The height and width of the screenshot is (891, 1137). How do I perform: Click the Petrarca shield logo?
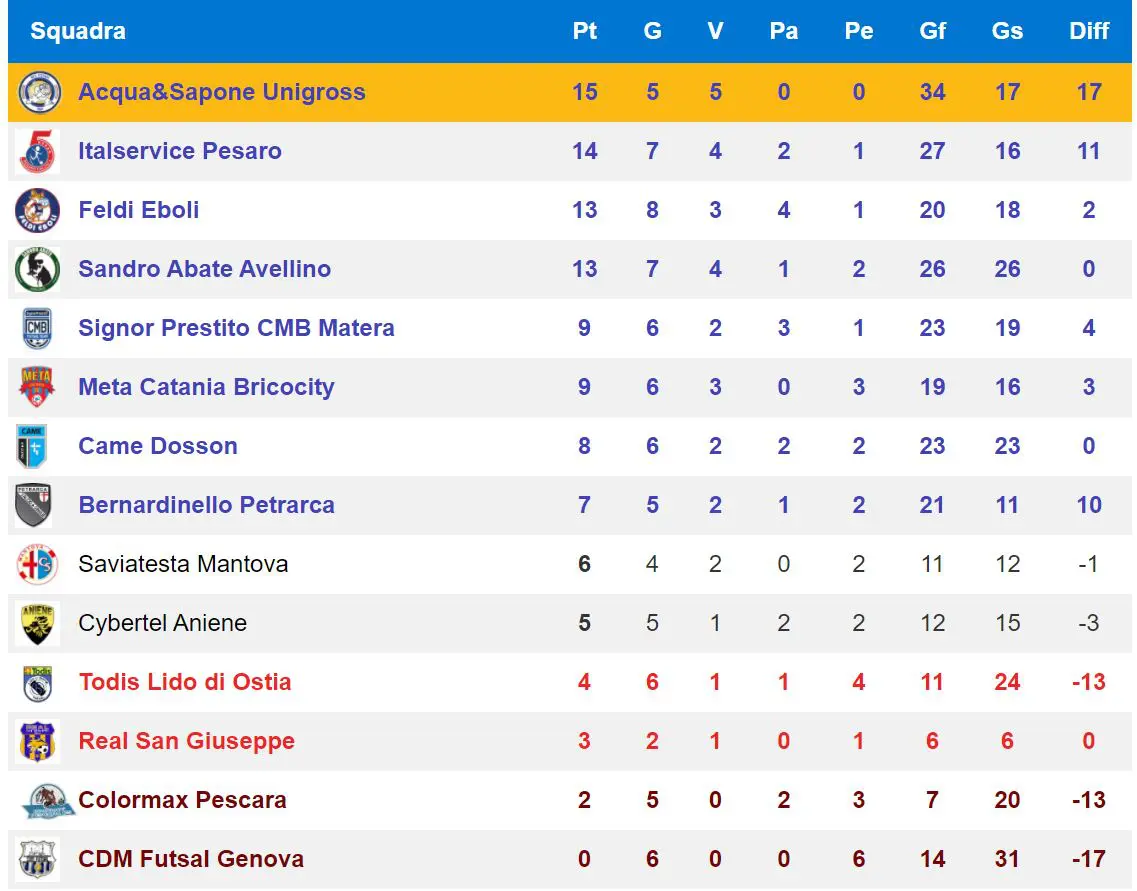pos(36,506)
